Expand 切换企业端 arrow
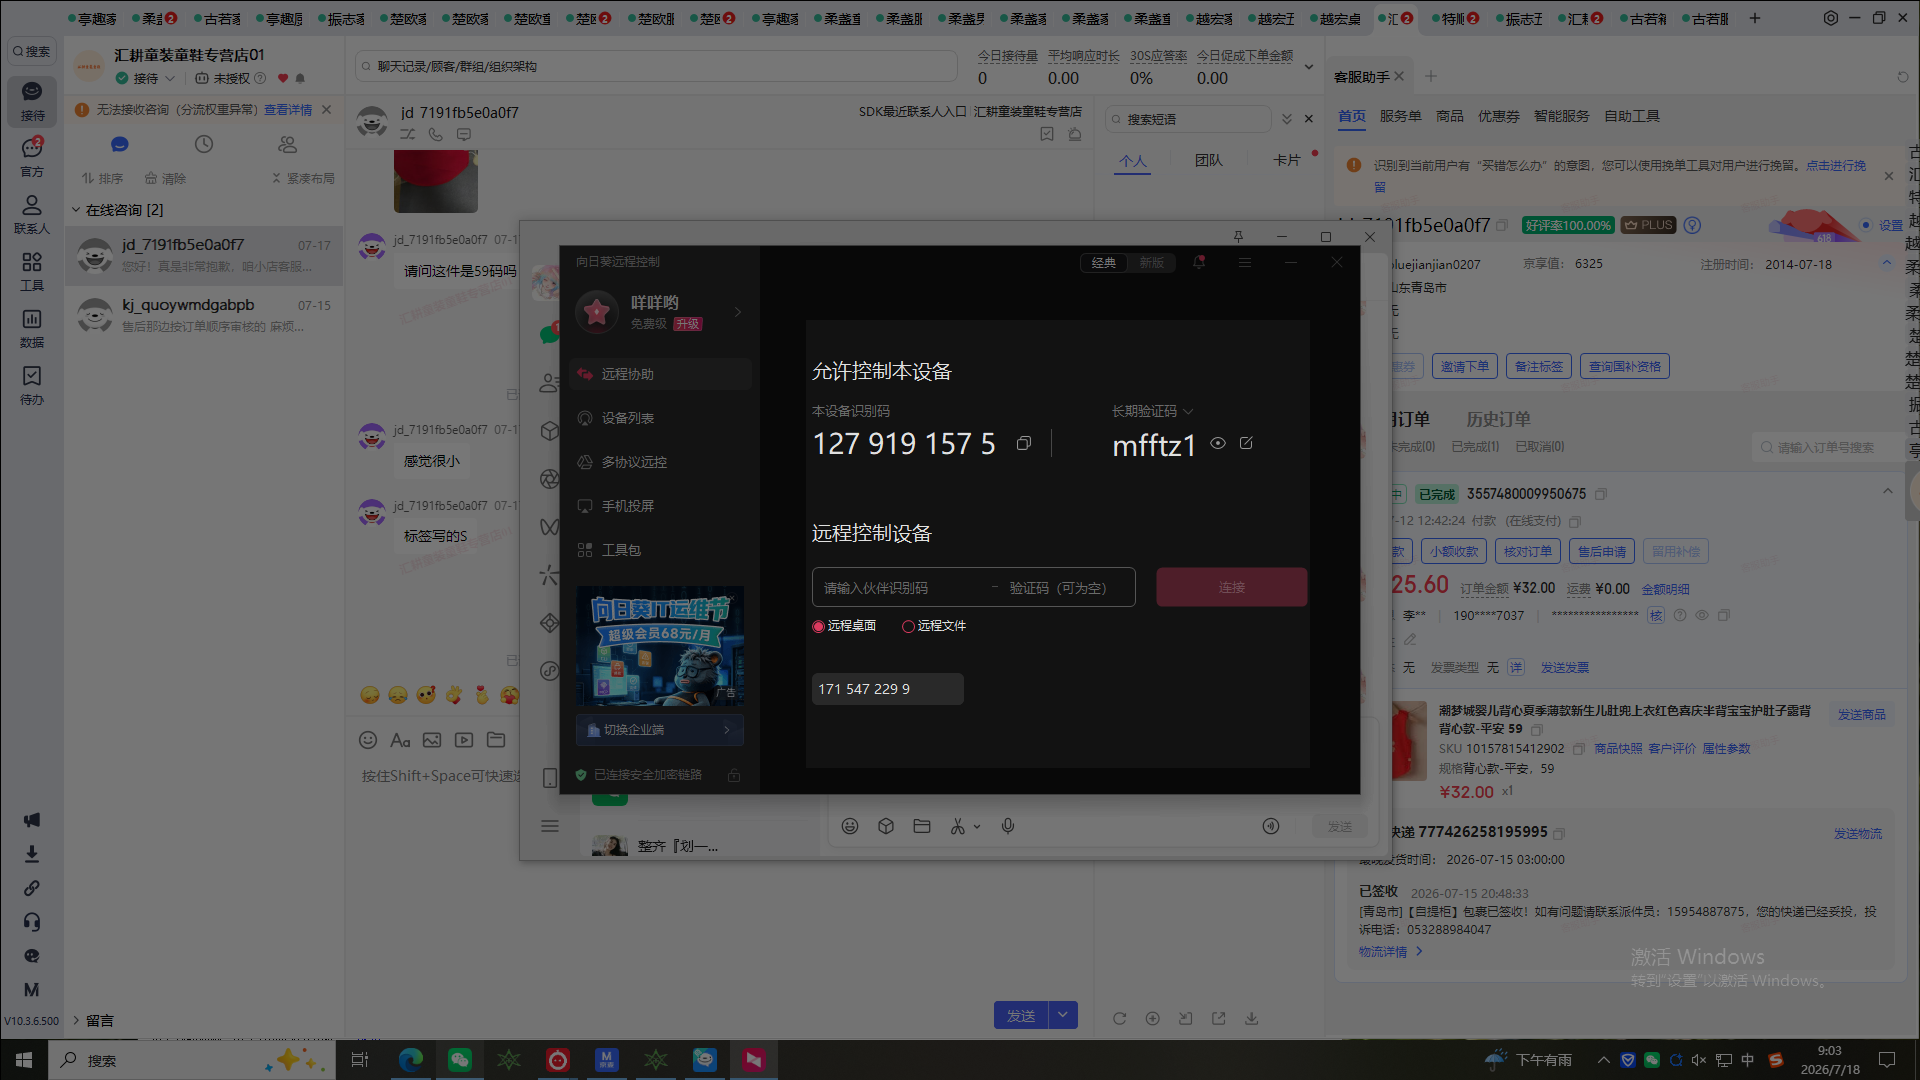The height and width of the screenshot is (1080, 1920). tap(727, 730)
